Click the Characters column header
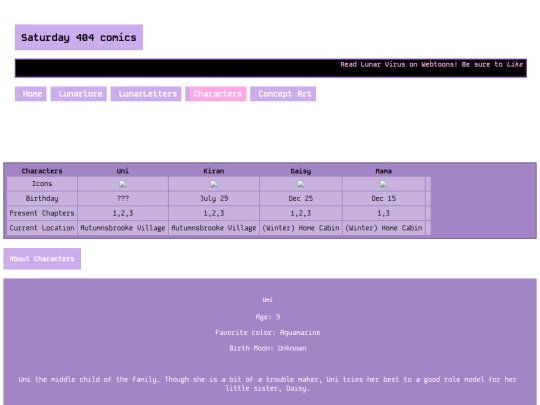Screen dimensions: 540x405 click(x=42, y=171)
